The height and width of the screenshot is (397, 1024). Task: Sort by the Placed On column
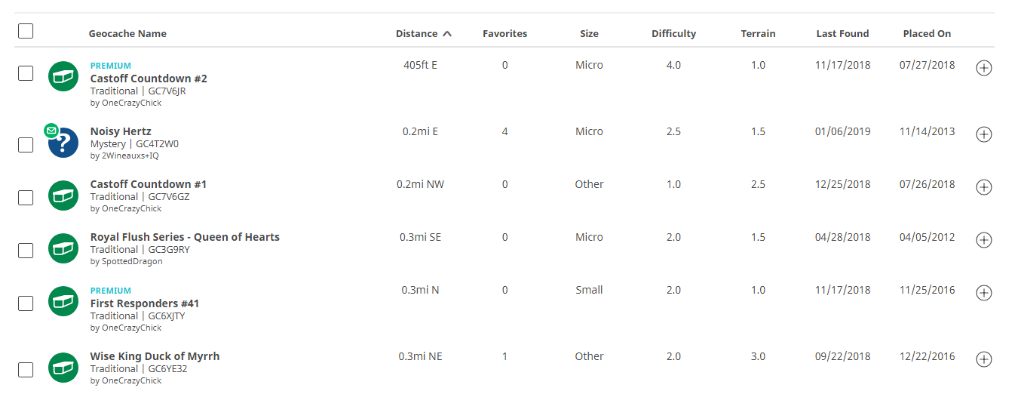tap(927, 34)
